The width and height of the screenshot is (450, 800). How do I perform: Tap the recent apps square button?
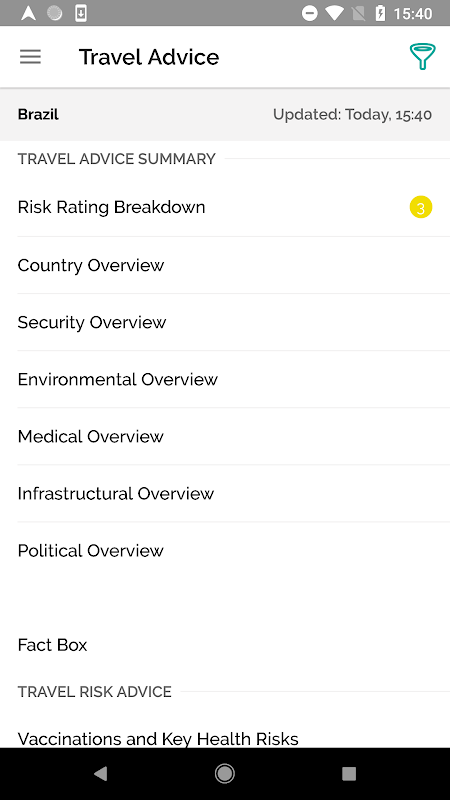tap(349, 774)
